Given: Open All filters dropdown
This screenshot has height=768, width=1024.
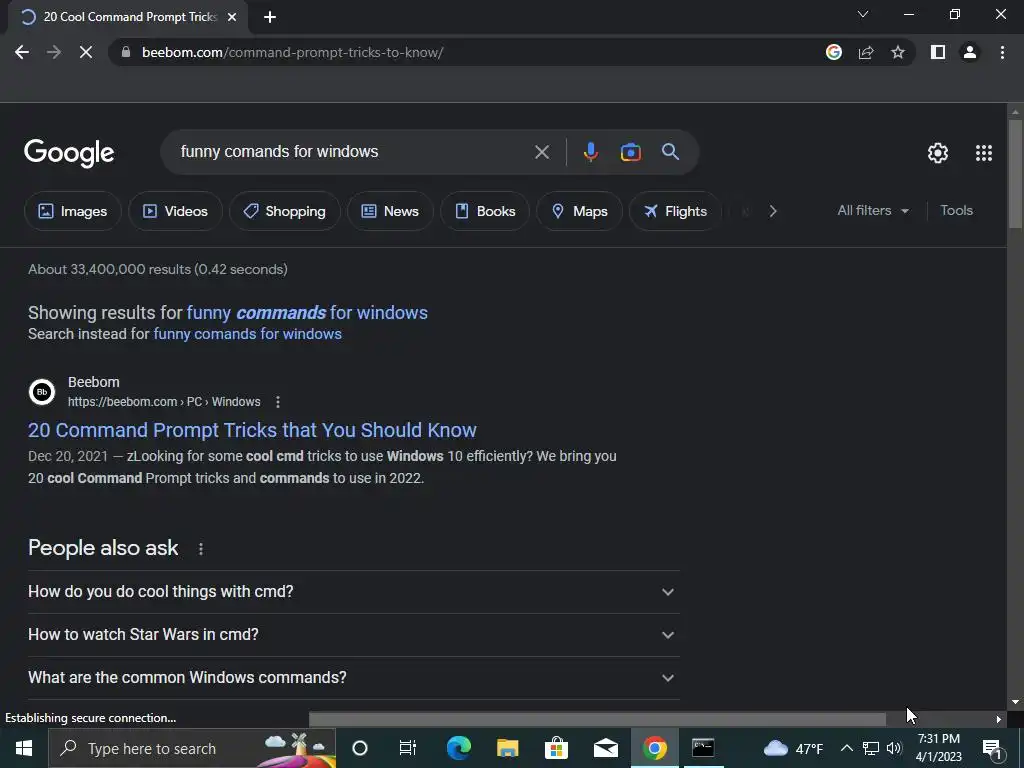Looking at the screenshot, I should point(872,210).
